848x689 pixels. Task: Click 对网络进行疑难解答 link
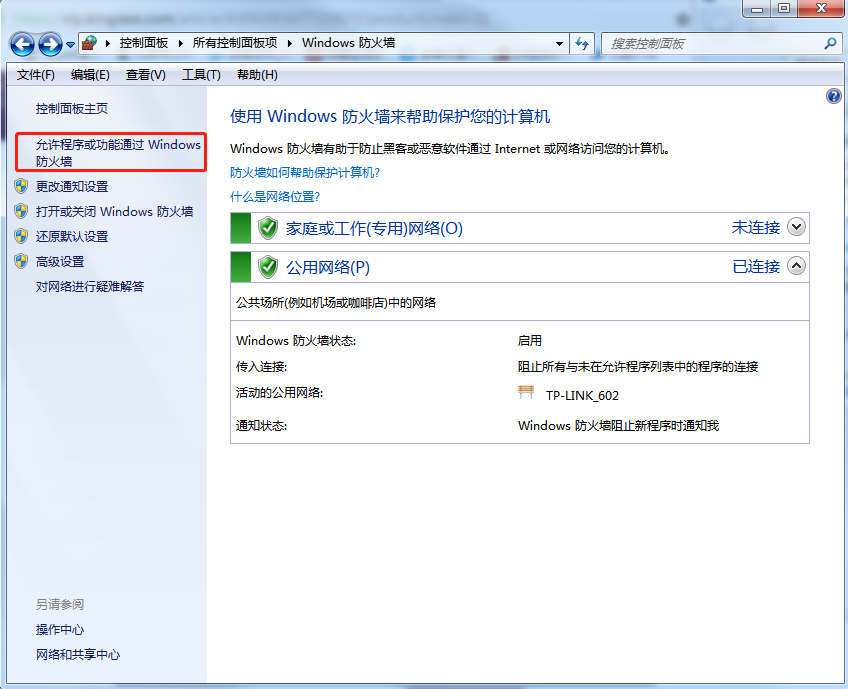tap(90, 287)
